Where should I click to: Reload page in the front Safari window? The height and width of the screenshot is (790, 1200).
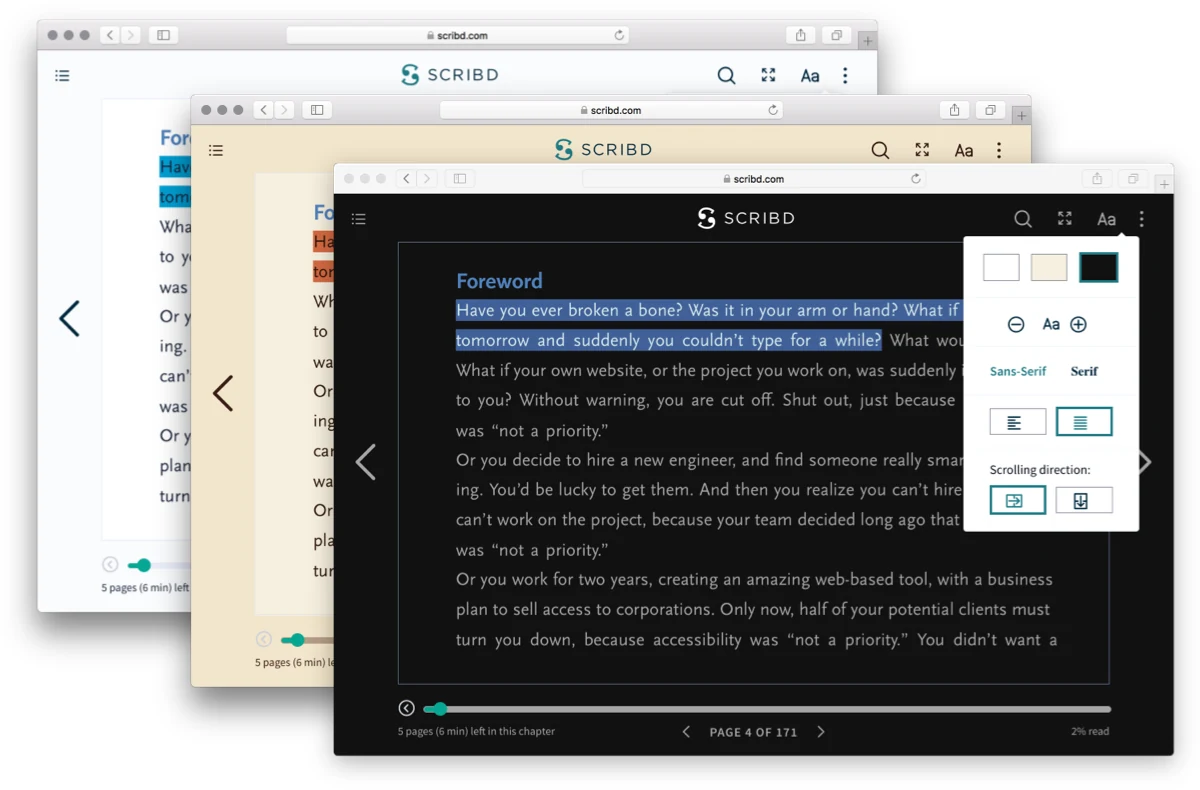[x=915, y=179]
